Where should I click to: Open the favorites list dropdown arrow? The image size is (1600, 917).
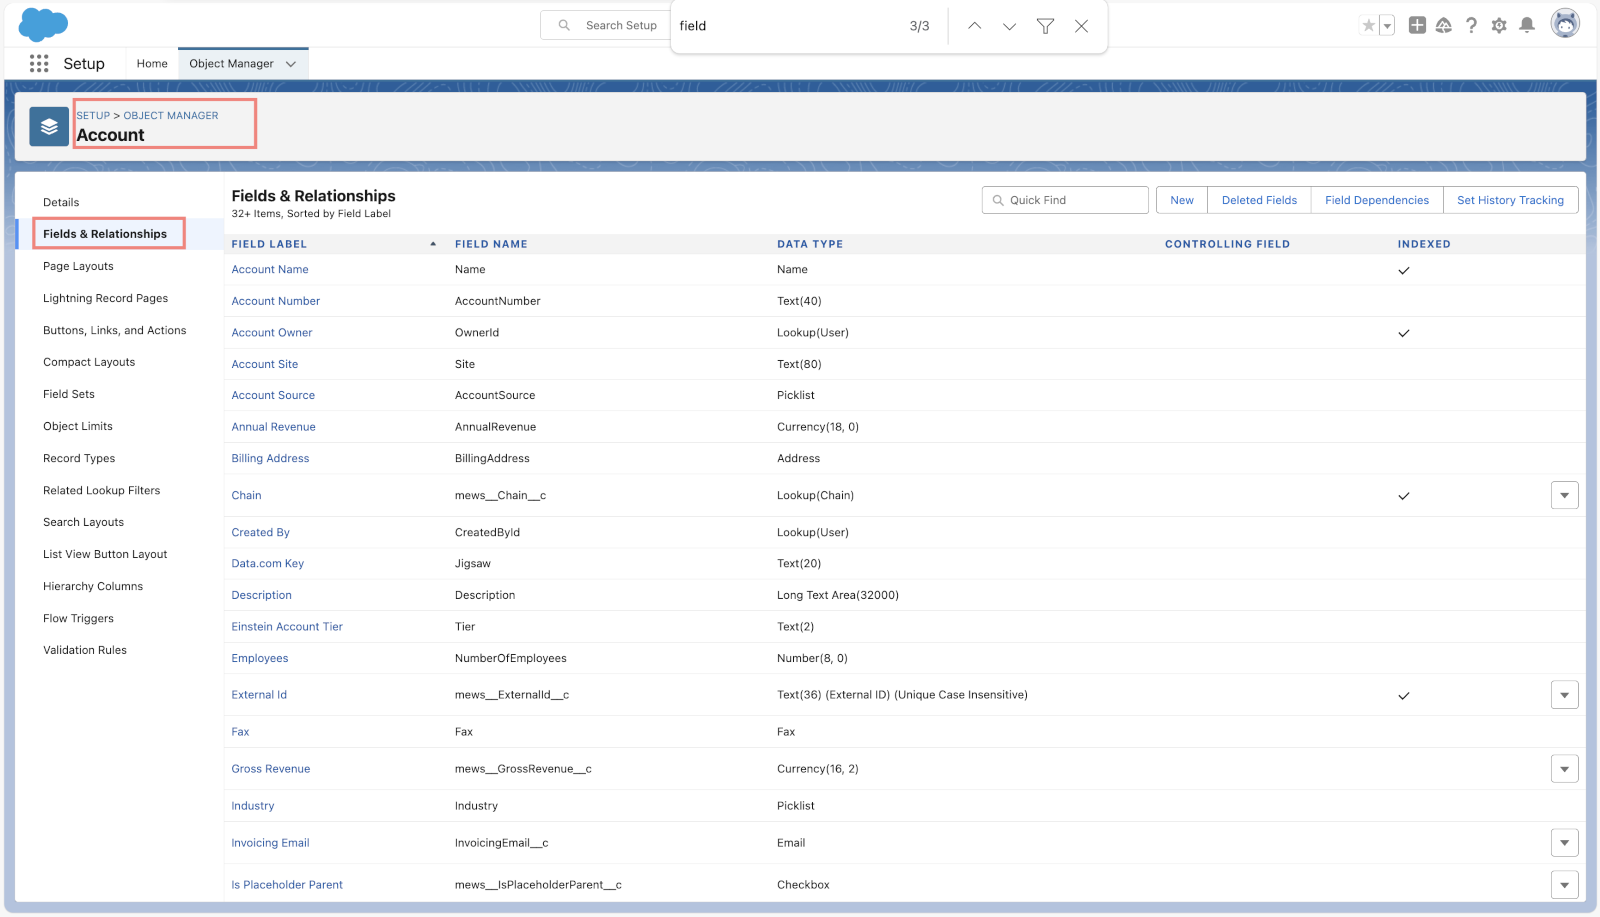[1387, 26]
